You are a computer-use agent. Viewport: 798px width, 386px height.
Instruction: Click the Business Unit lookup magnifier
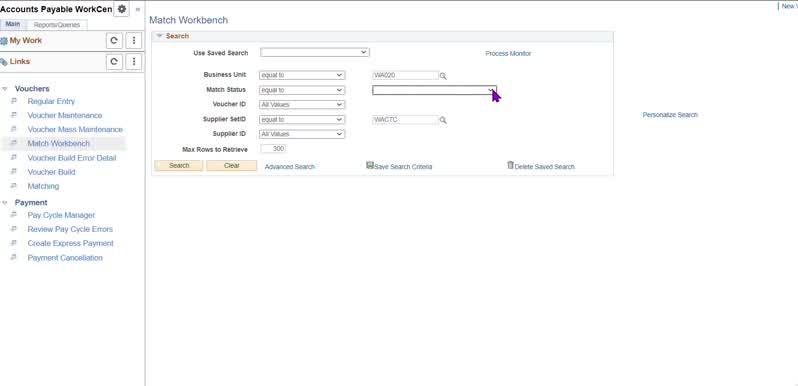coord(443,76)
